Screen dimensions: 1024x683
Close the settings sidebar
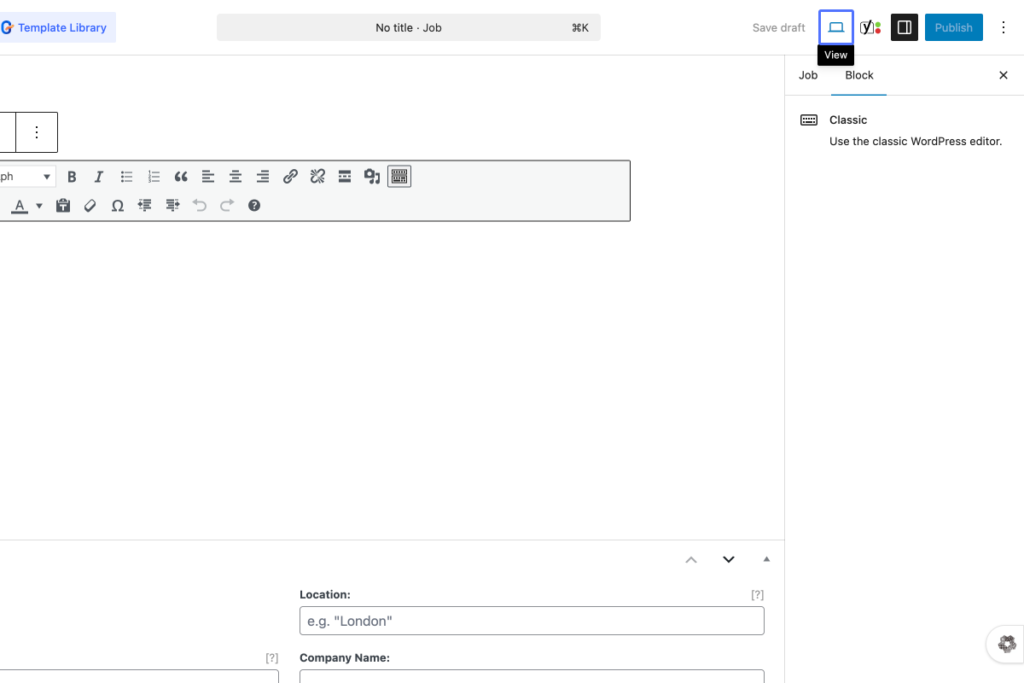[1003, 75]
